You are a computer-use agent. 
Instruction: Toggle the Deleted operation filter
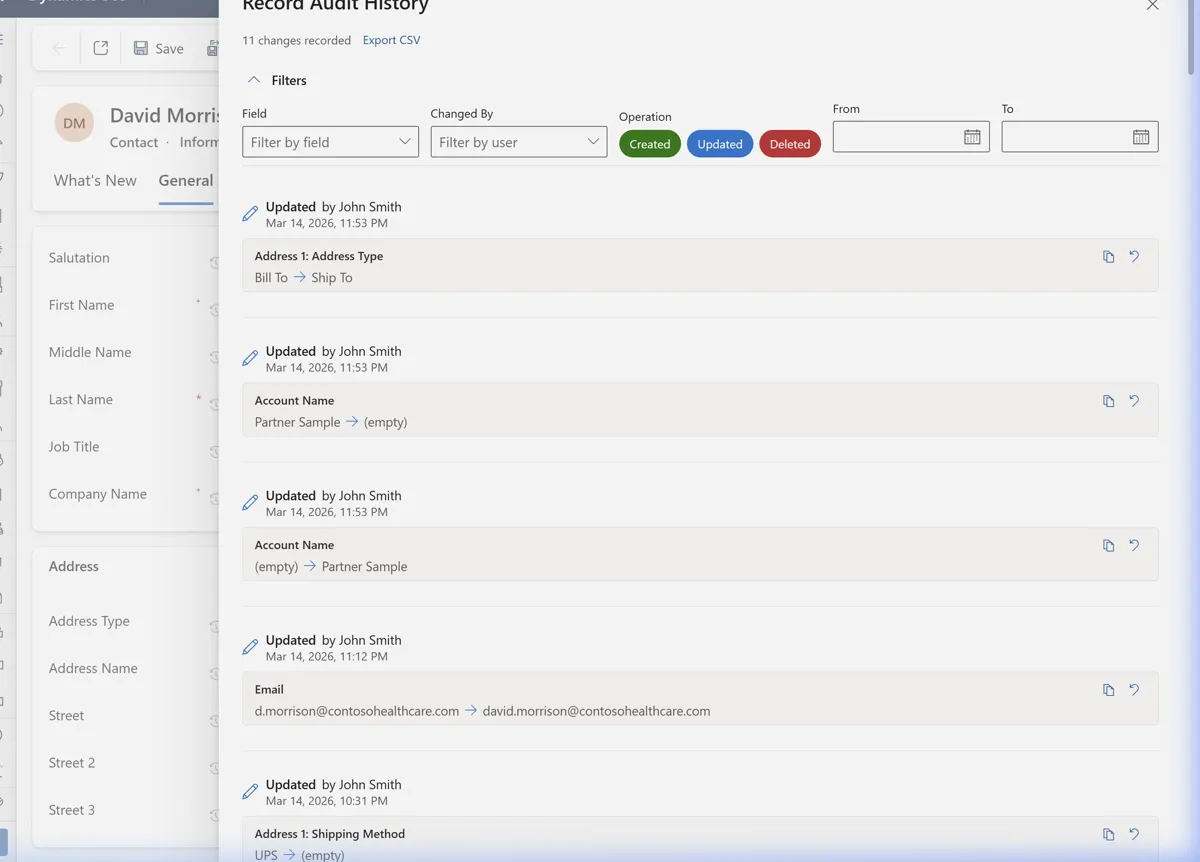[x=790, y=143]
